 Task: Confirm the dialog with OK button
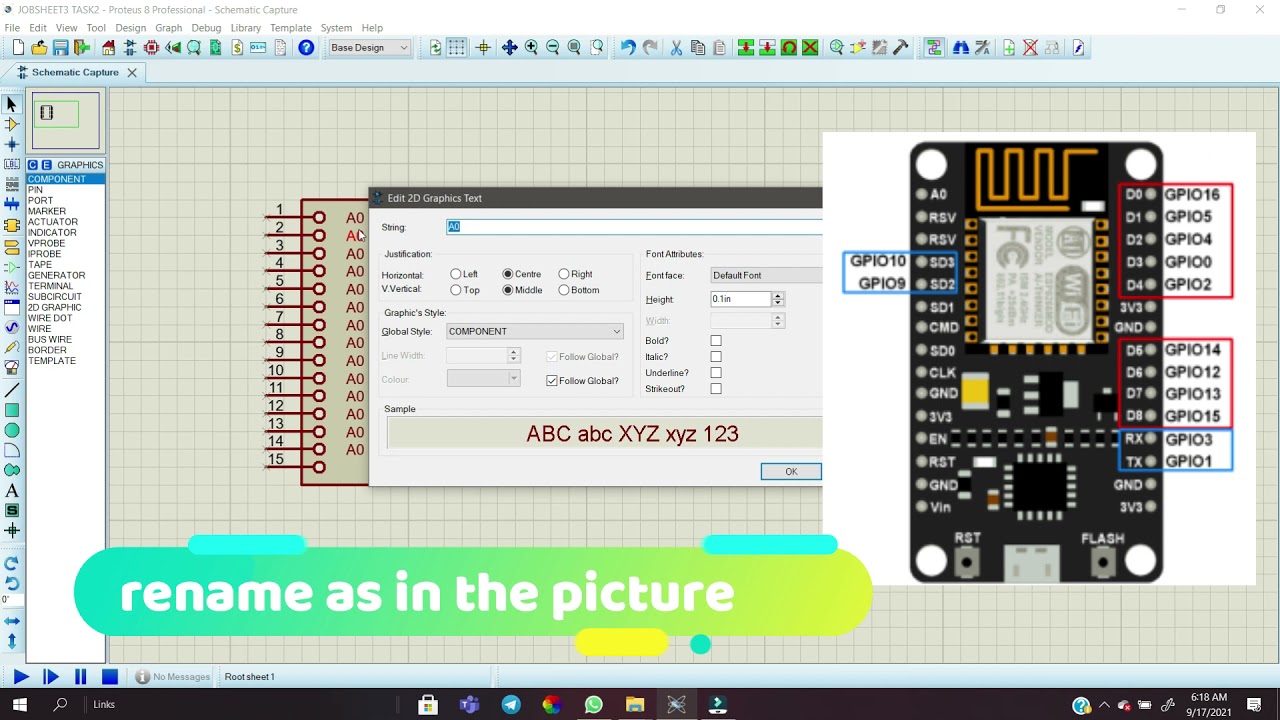[x=791, y=472]
